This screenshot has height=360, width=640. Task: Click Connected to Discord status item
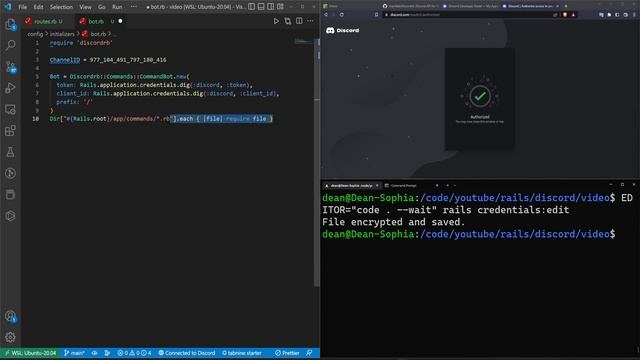pyautogui.click(x=187, y=353)
